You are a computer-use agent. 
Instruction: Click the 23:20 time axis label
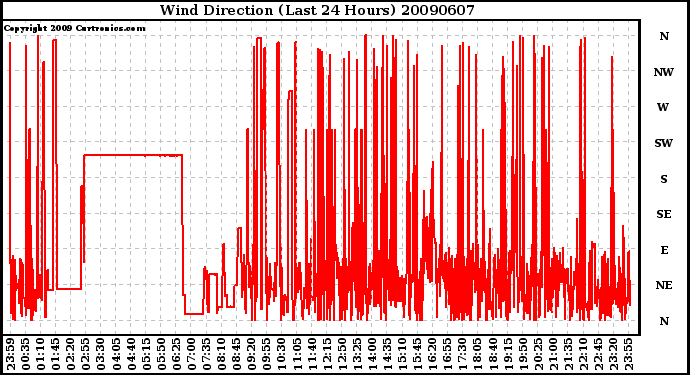click(613, 354)
